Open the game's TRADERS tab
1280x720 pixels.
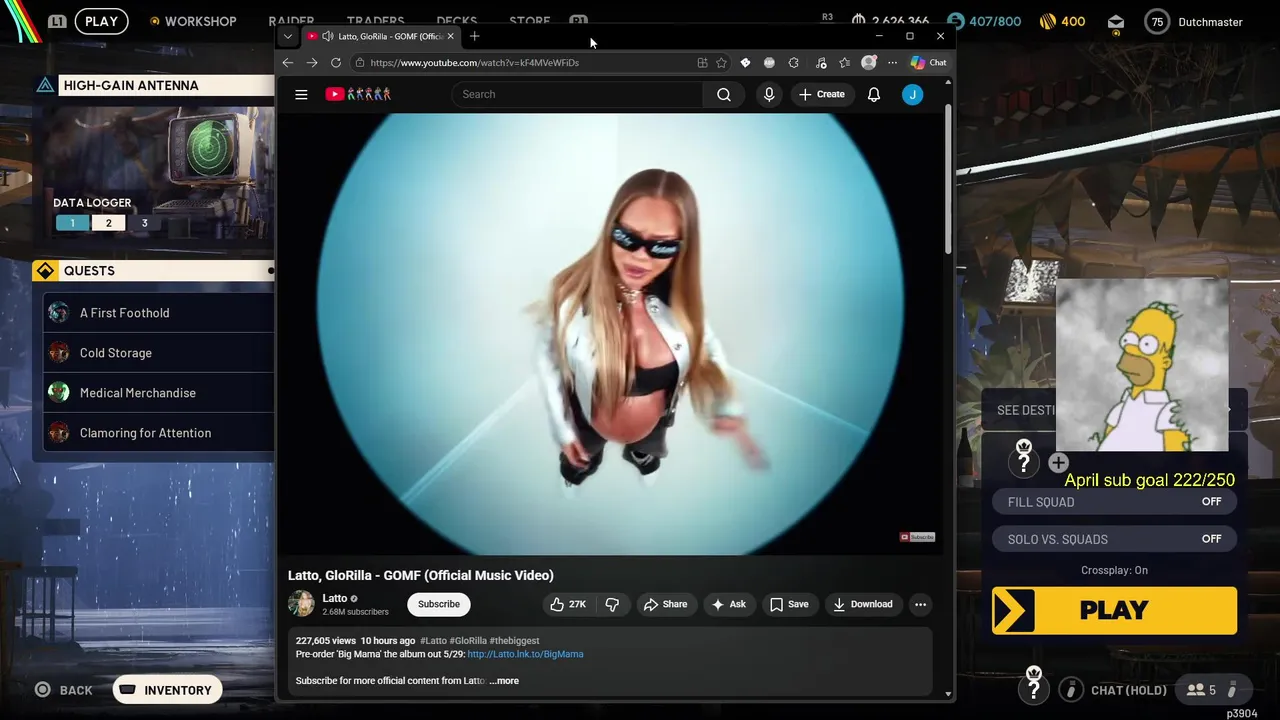click(x=375, y=20)
